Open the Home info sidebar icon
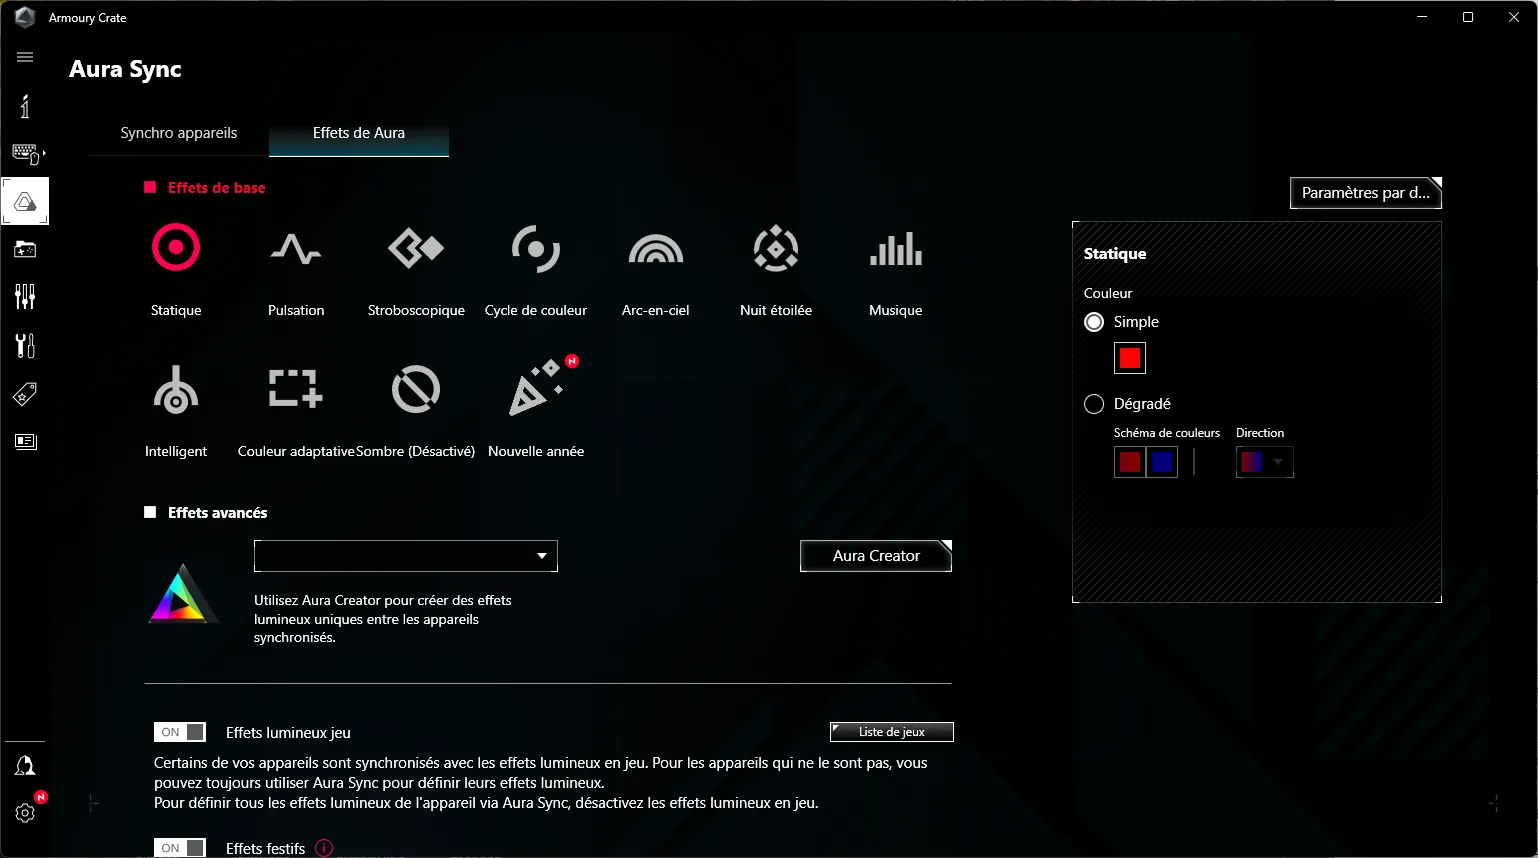1538x858 pixels. 25,106
